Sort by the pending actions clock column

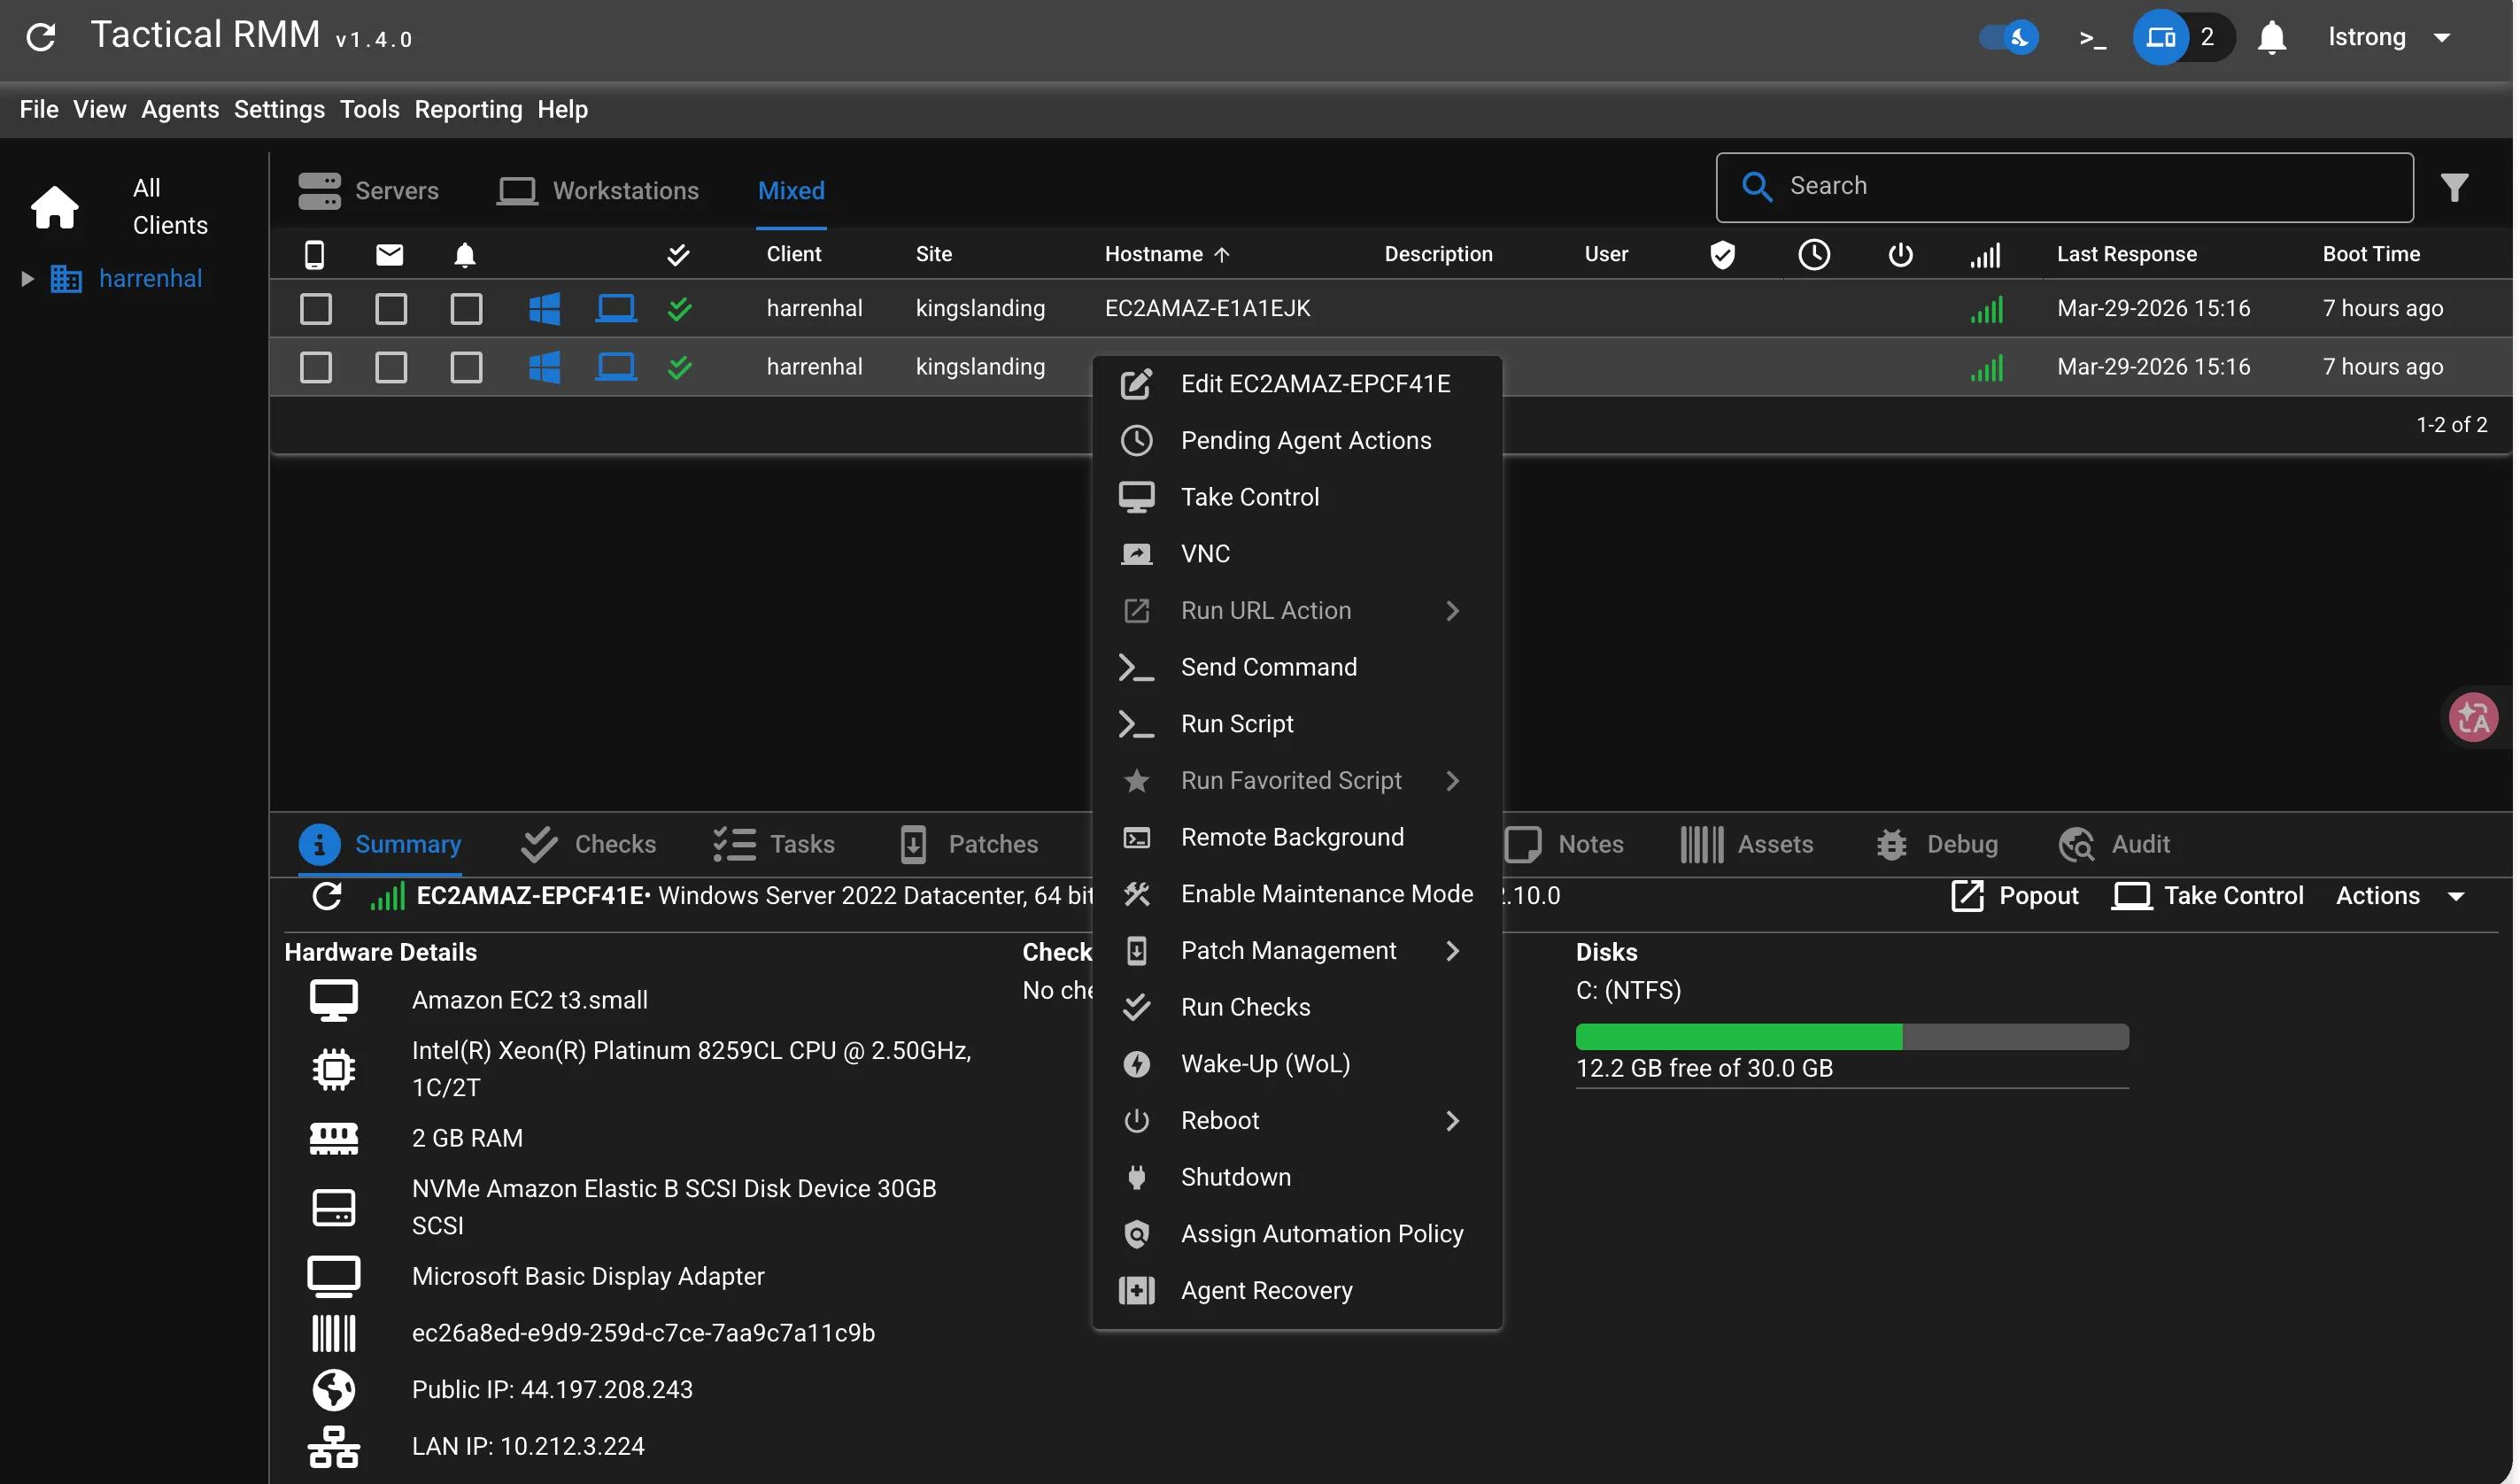pyautogui.click(x=1814, y=254)
